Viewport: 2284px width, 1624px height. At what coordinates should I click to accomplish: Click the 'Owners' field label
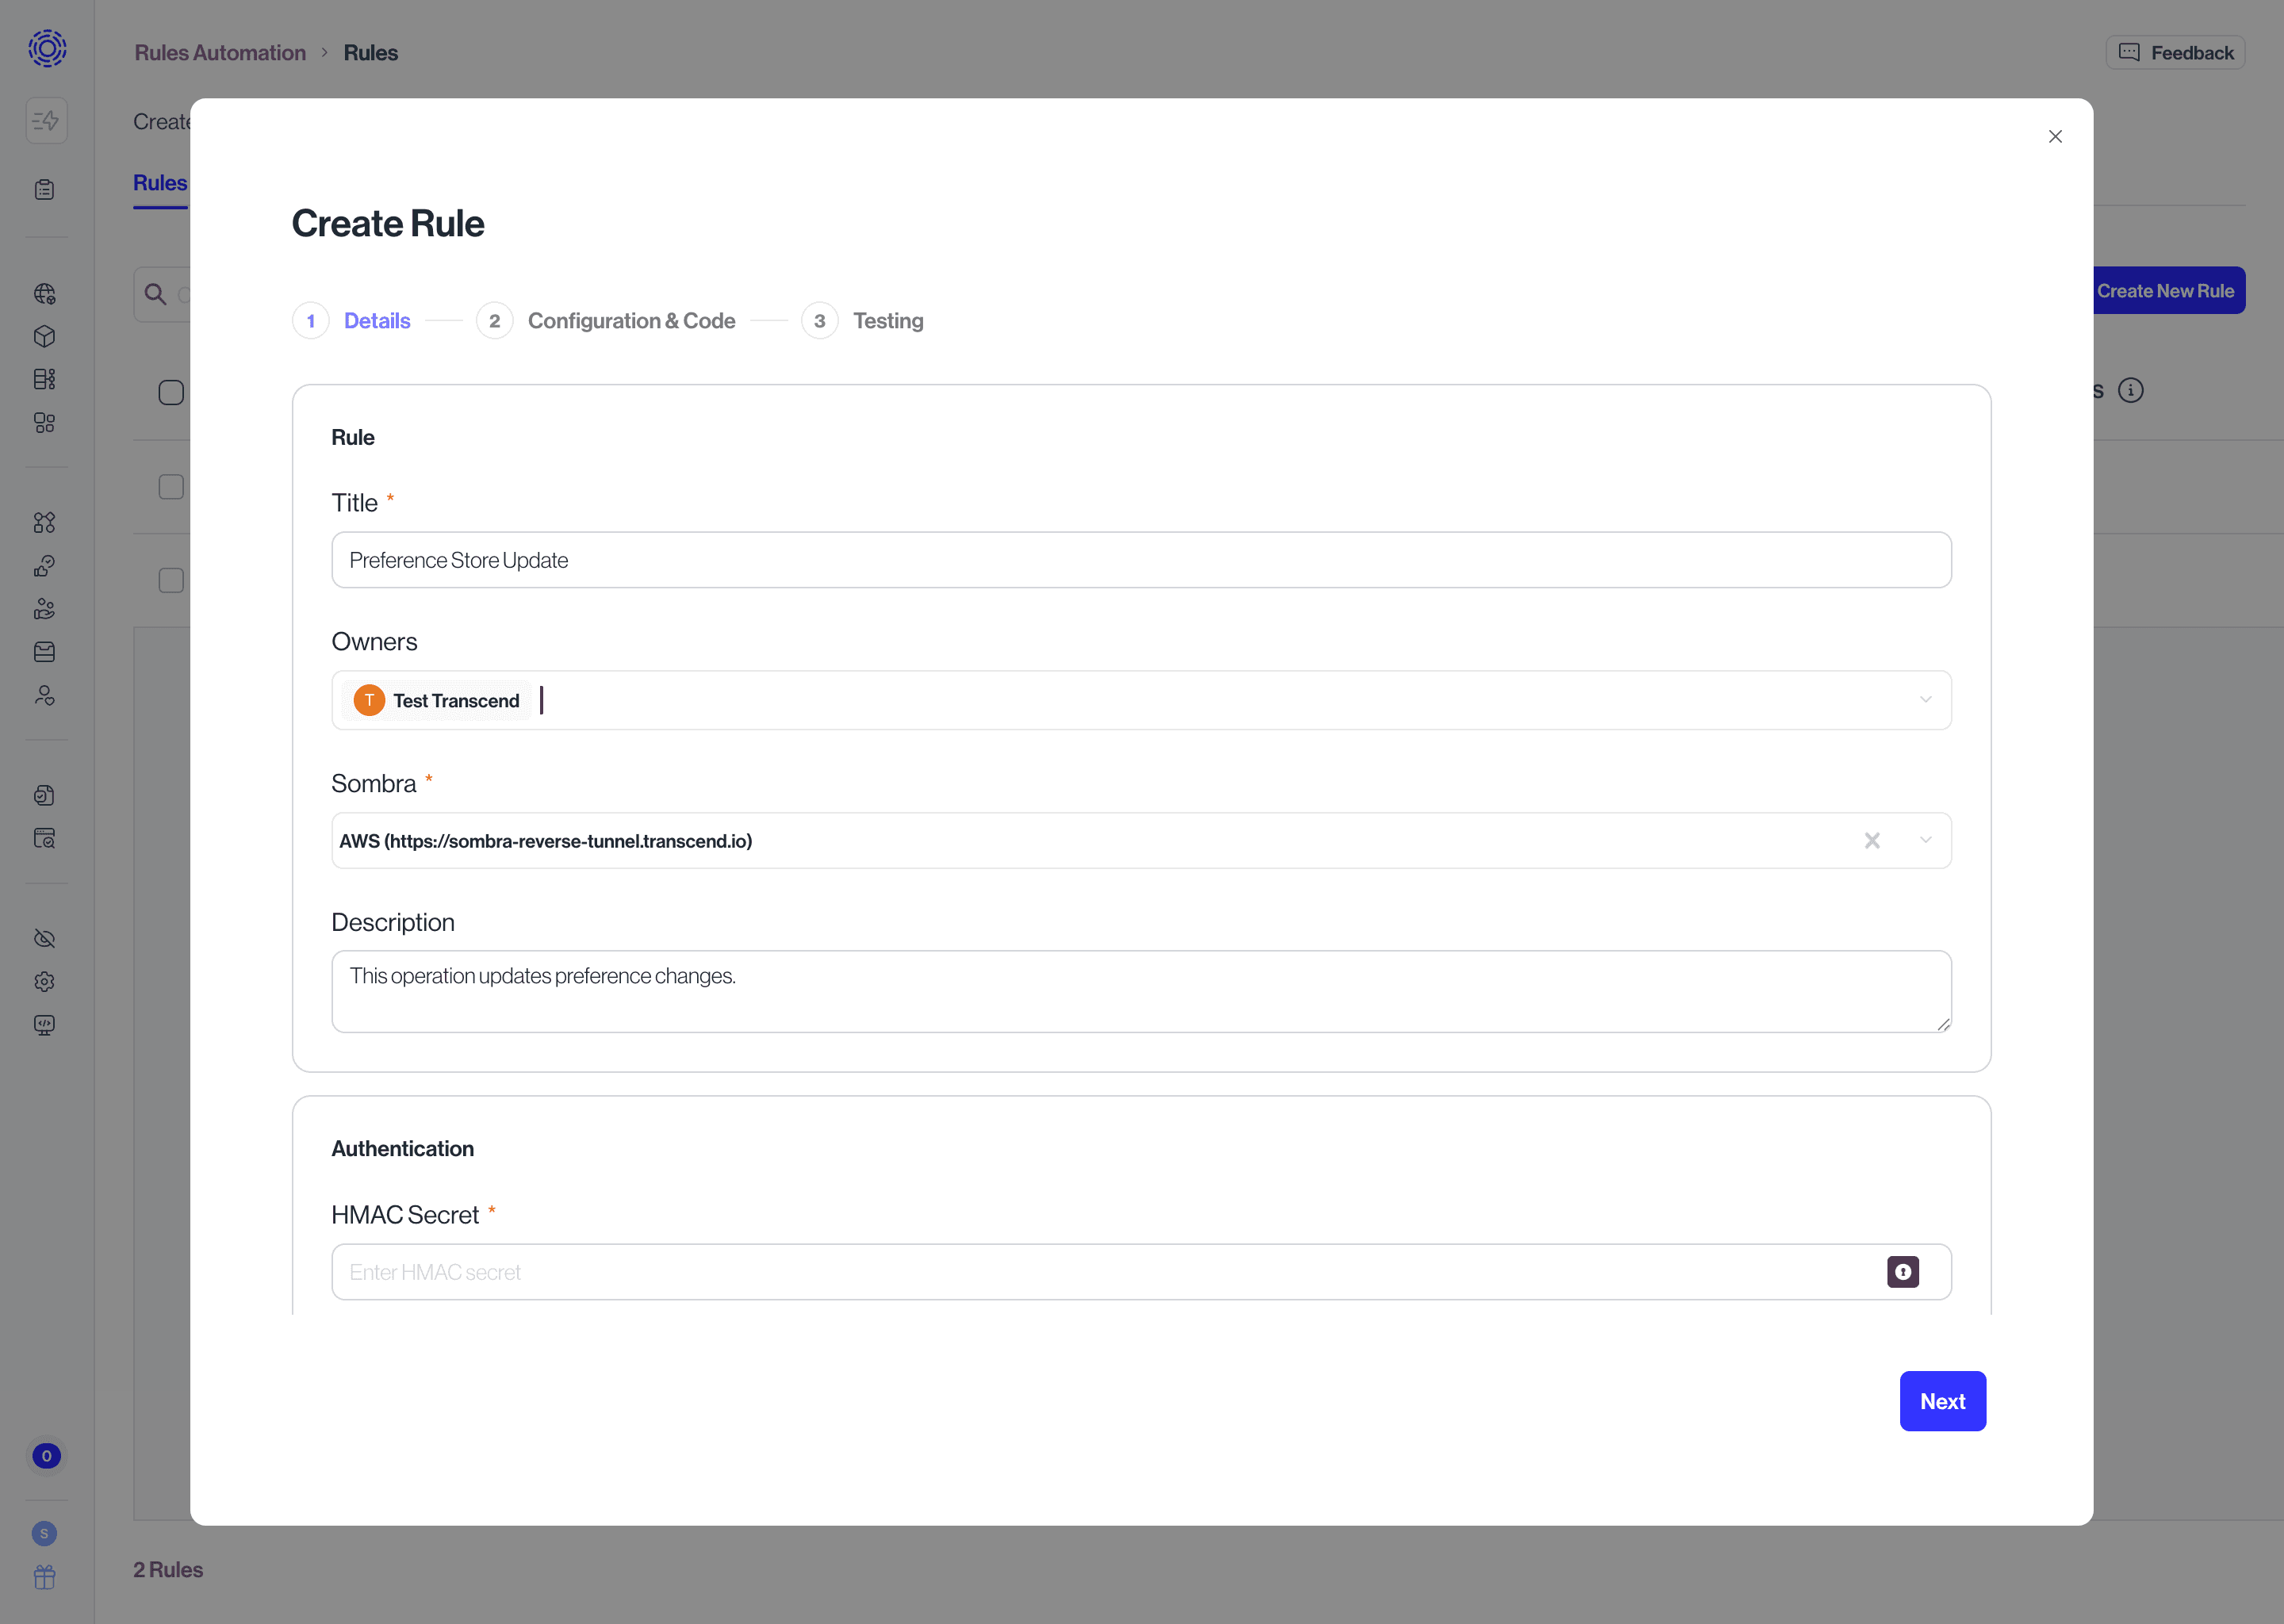(374, 642)
